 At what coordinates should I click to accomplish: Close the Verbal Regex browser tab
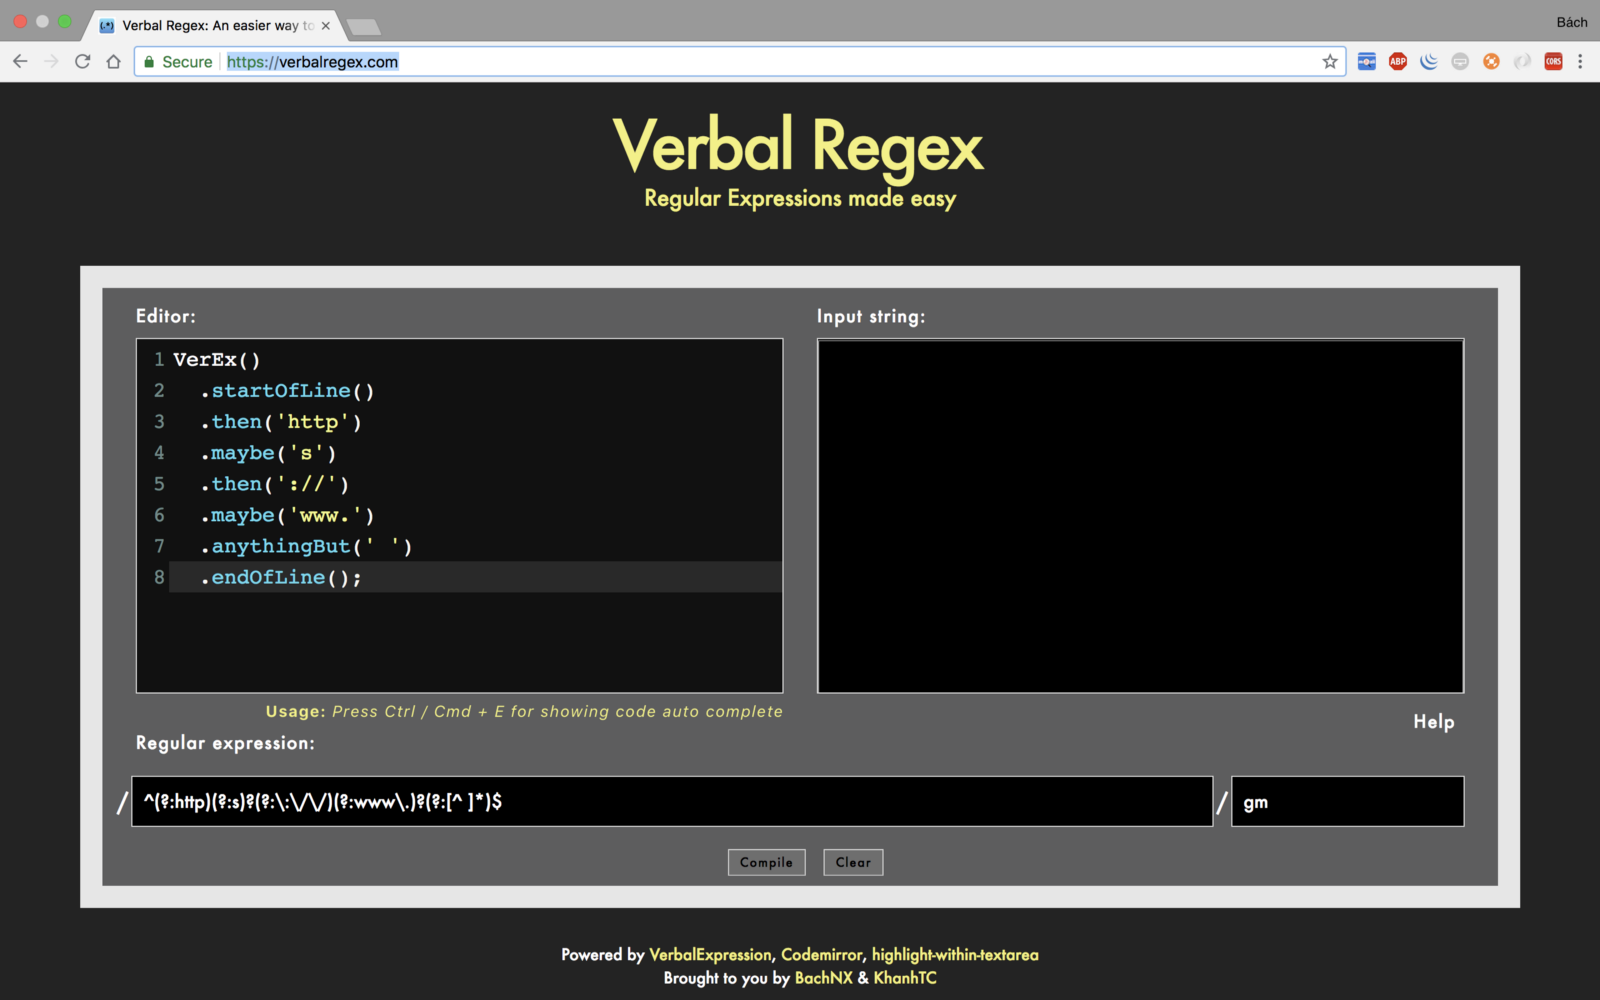tap(326, 26)
